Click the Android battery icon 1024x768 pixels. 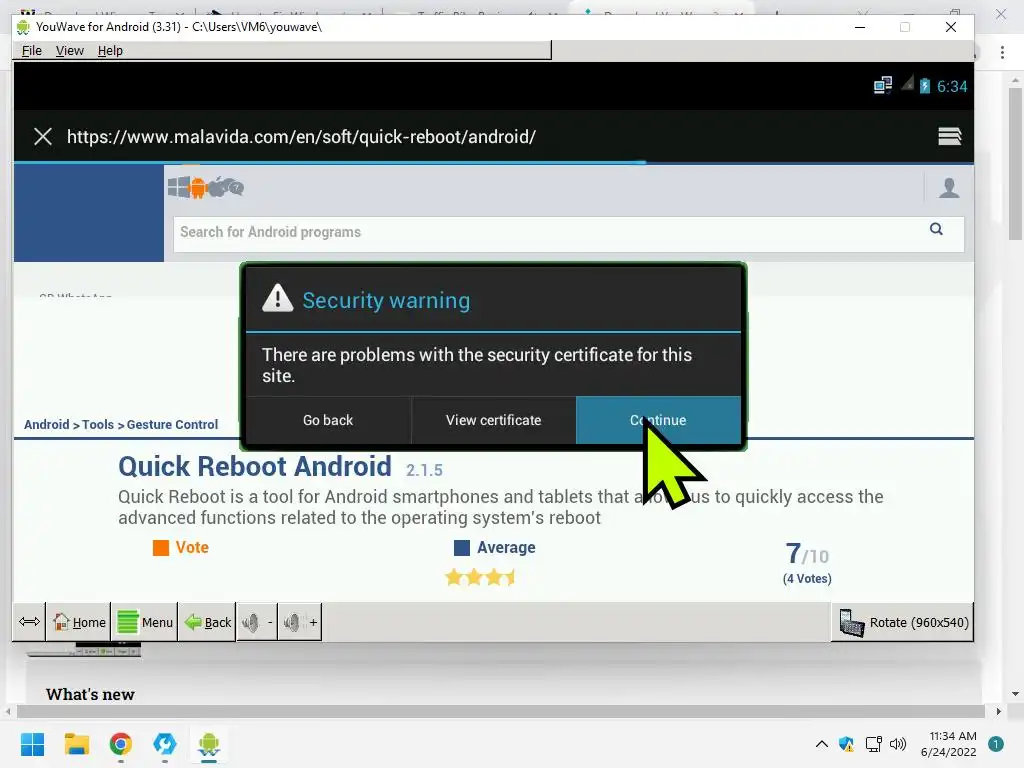click(x=925, y=86)
